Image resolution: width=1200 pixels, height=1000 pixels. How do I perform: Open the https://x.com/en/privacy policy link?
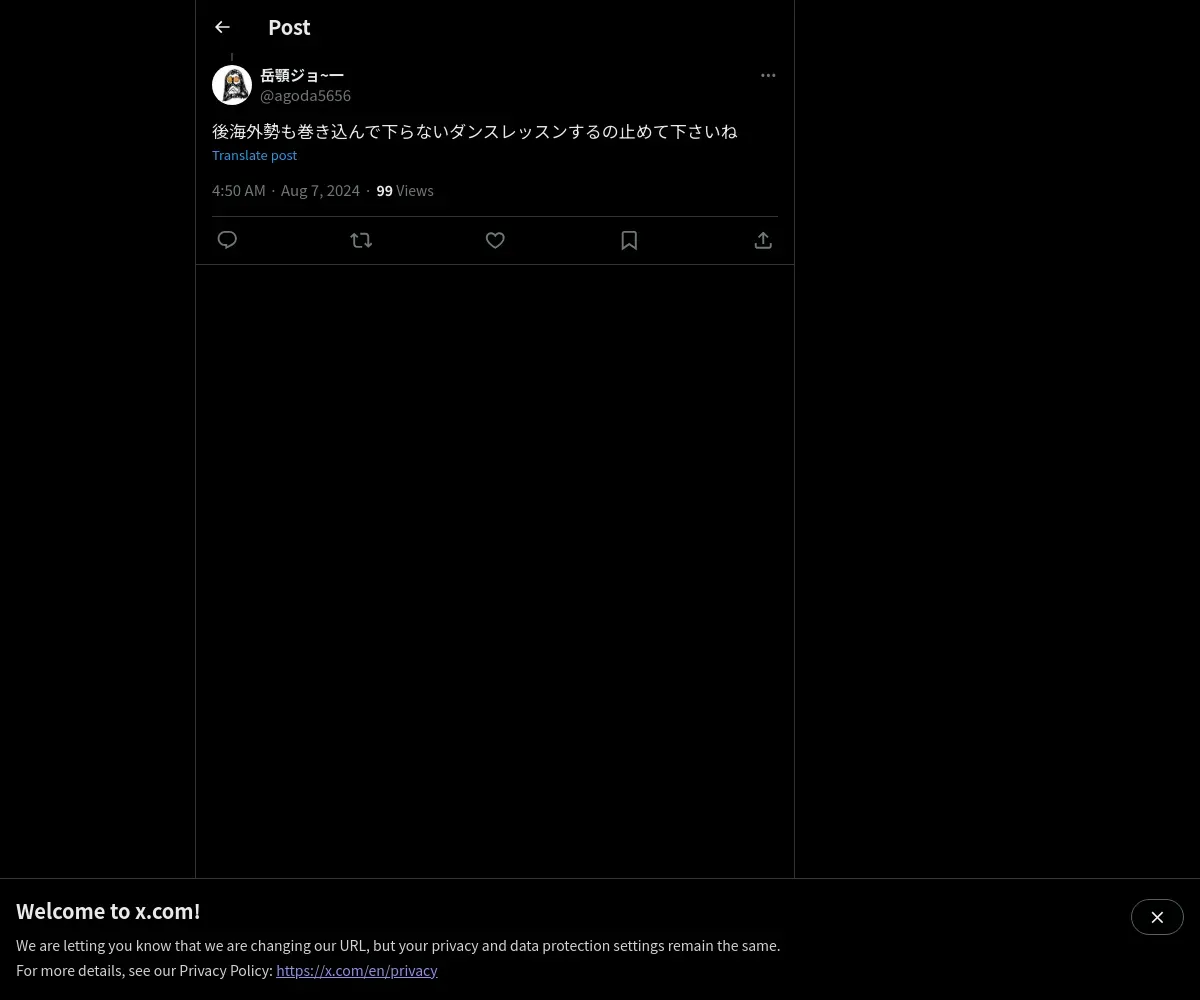coord(357,970)
